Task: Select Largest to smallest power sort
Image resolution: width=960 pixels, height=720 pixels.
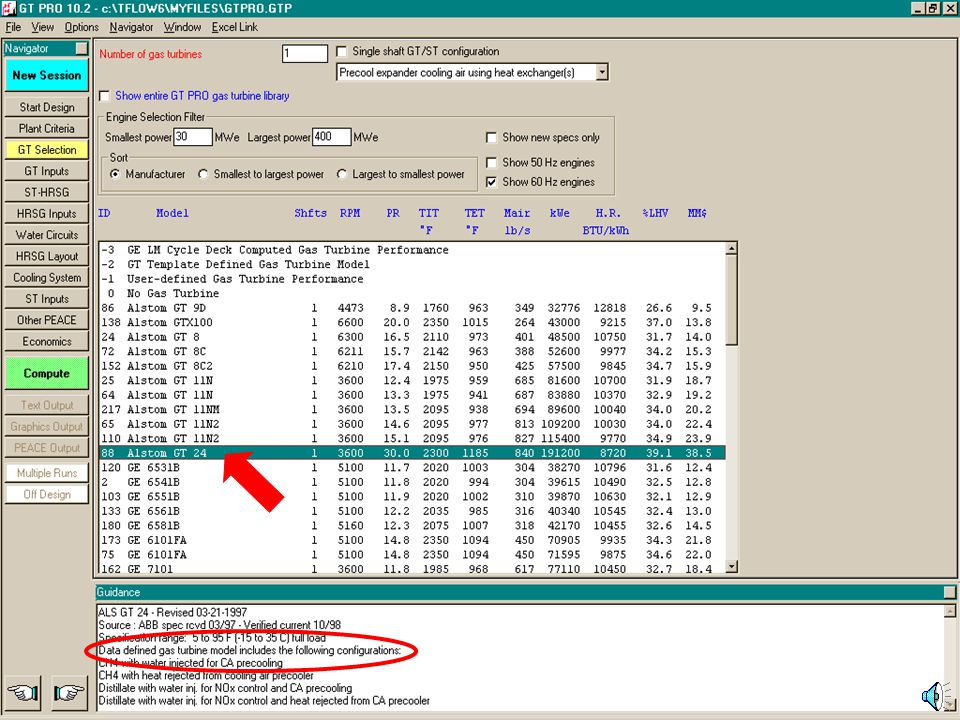Action: 342,174
